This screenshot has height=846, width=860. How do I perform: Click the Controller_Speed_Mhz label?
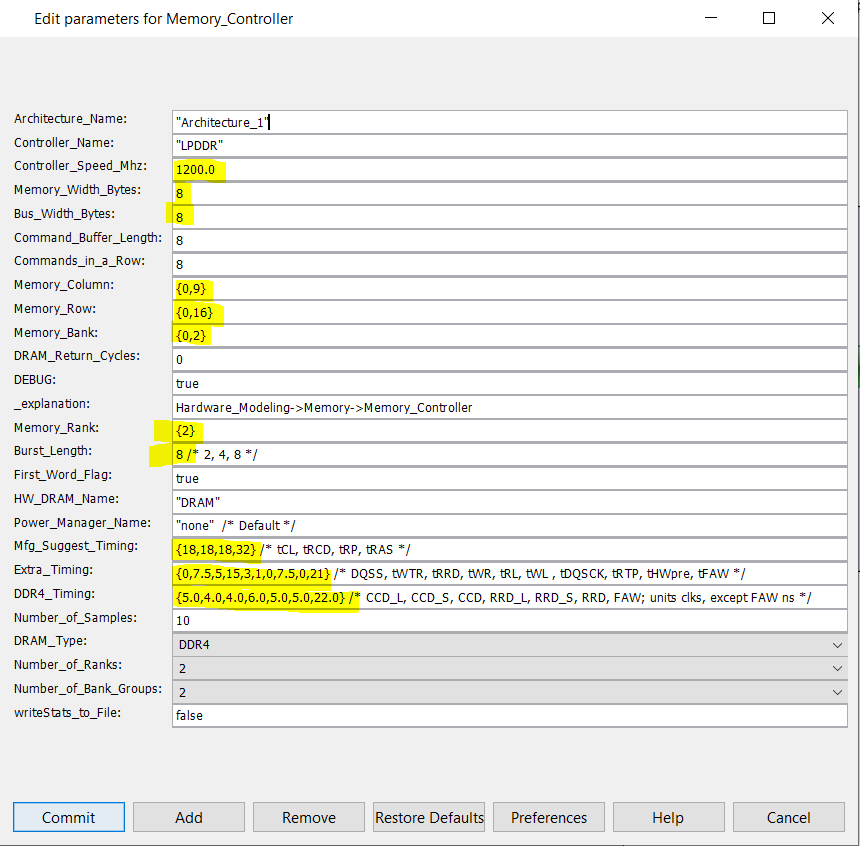click(81, 166)
